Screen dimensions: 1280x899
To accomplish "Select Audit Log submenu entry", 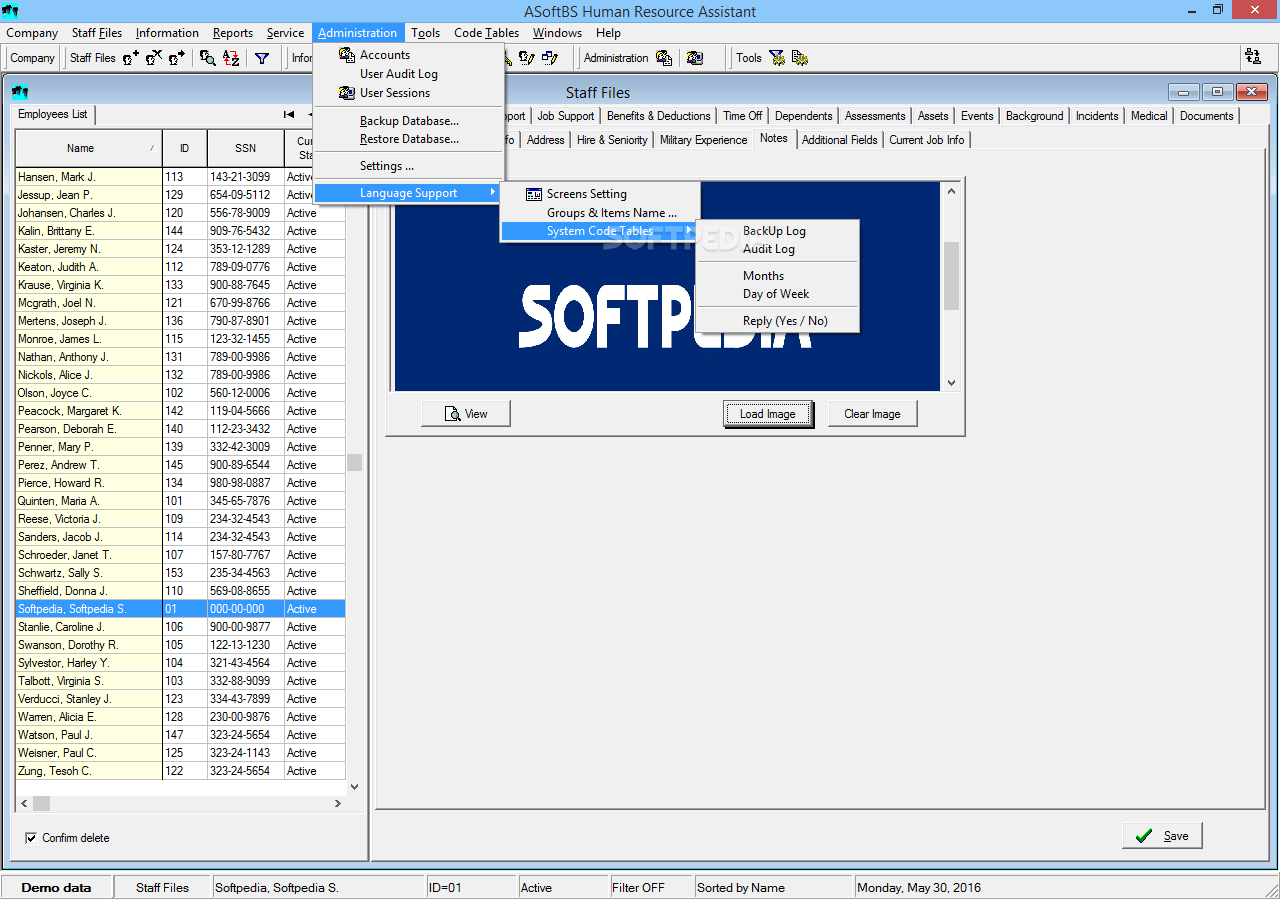I will click(777, 249).
